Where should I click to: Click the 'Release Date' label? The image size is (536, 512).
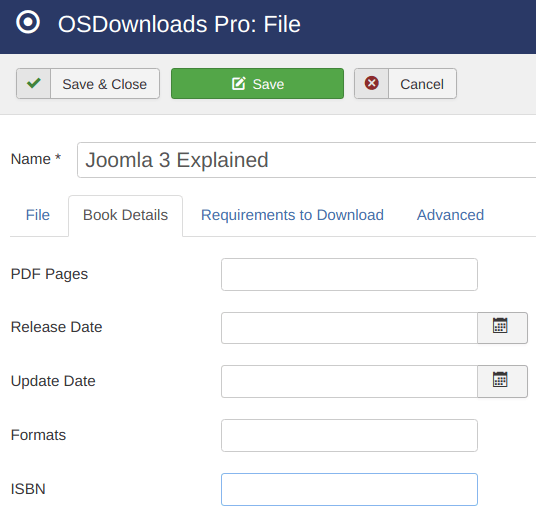(56, 327)
